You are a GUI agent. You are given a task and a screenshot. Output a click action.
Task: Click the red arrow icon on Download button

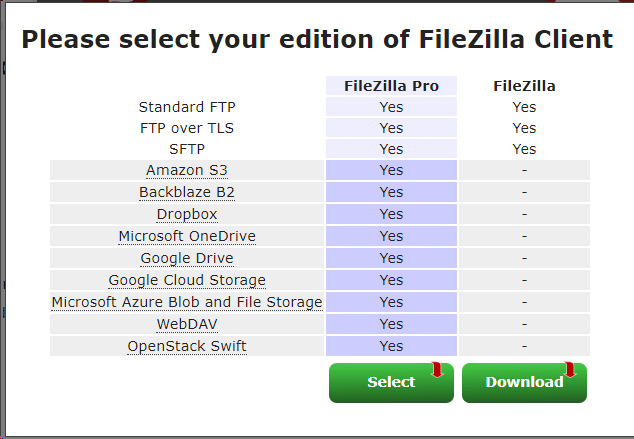(570, 369)
